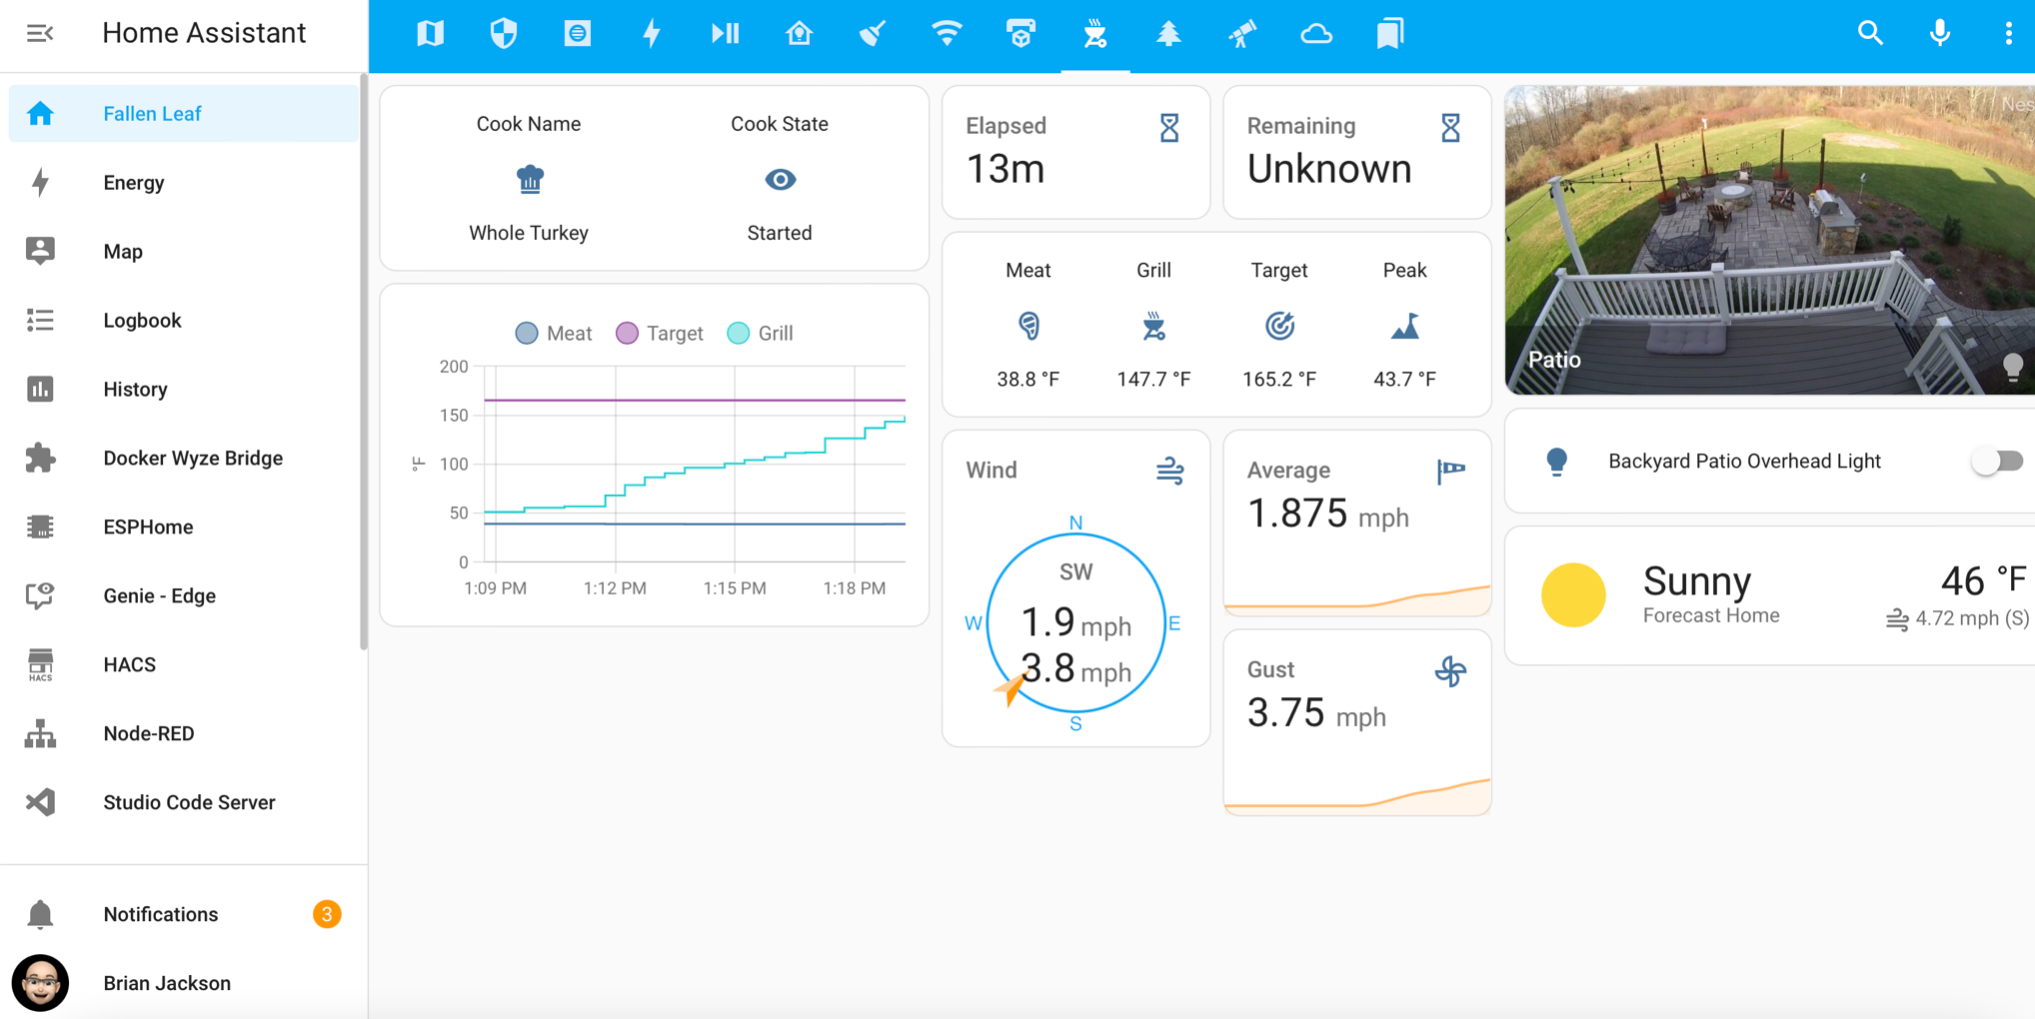Open the pine tree tab
2035x1019 pixels.
coord(1168,33)
